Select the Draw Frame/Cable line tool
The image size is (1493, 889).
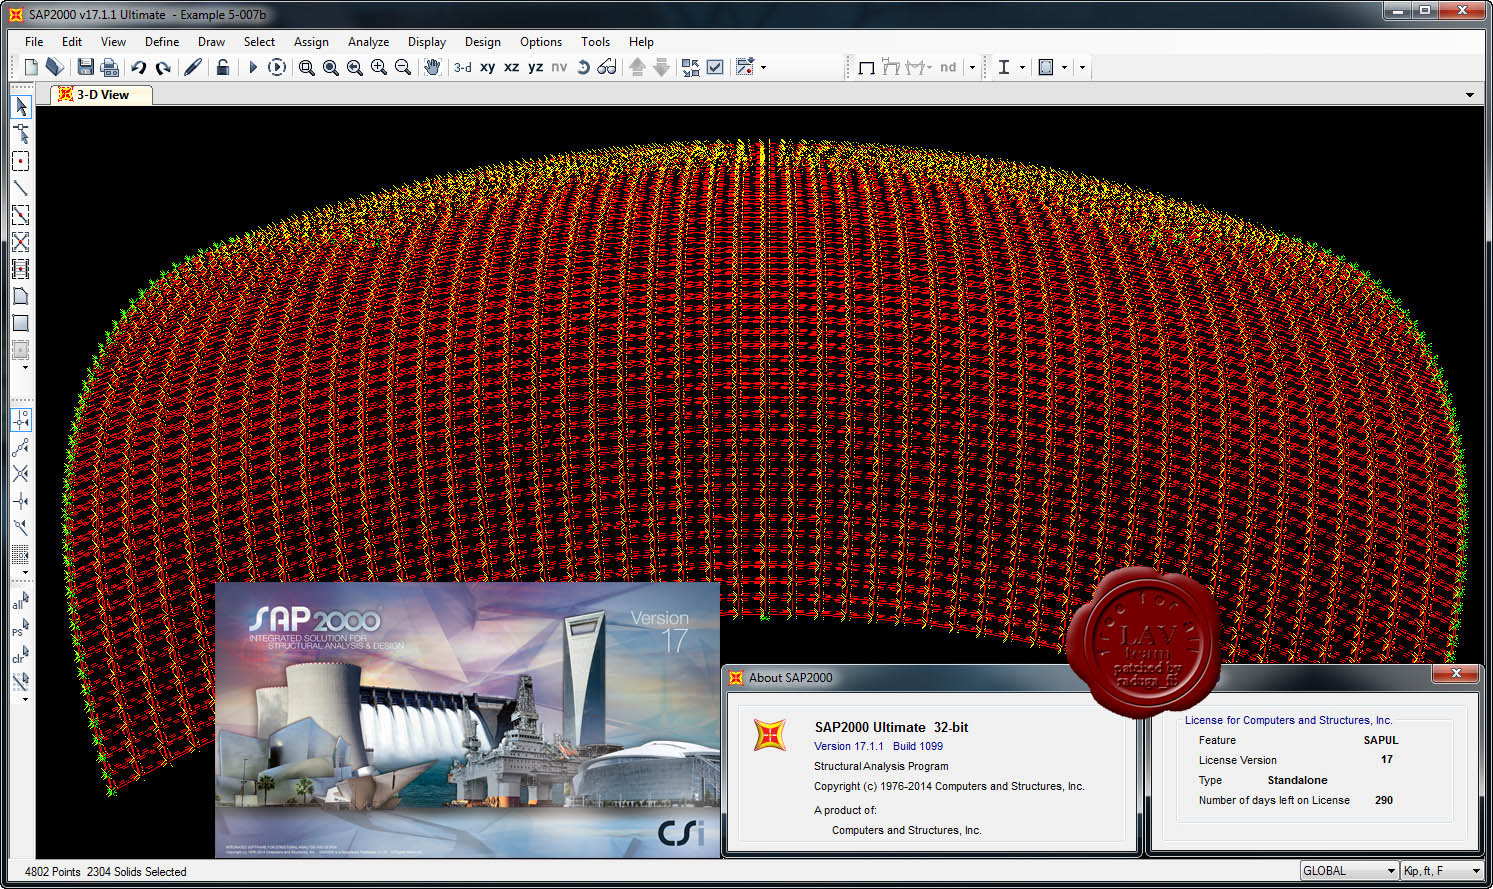[x=21, y=188]
